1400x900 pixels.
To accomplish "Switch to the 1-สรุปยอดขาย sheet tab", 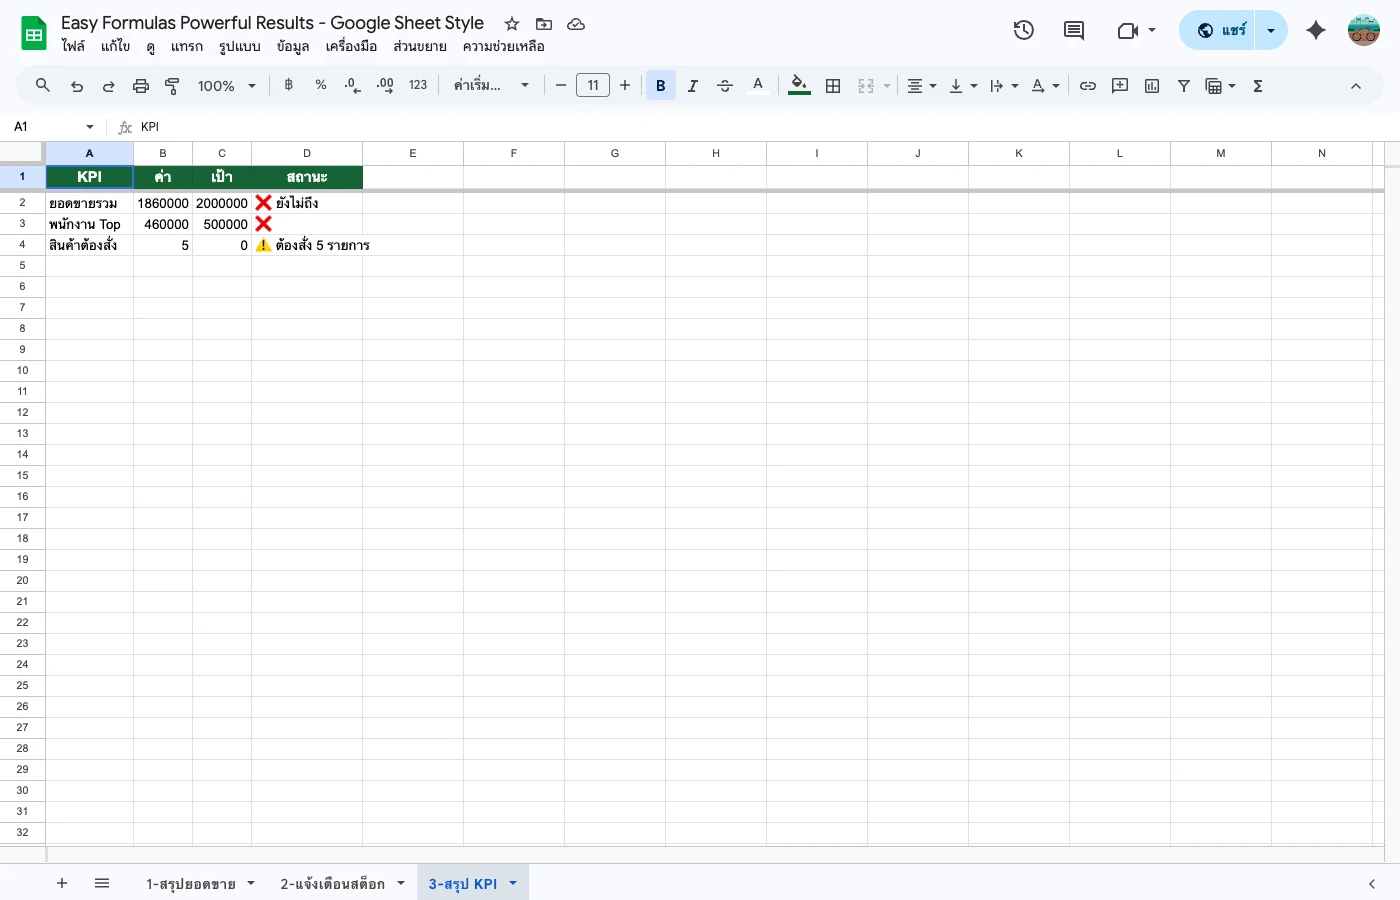I will tap(192, 883).
